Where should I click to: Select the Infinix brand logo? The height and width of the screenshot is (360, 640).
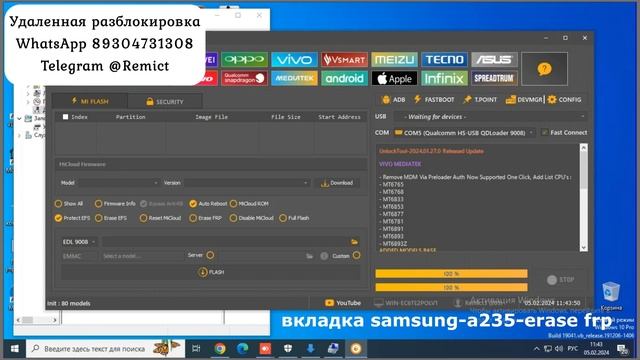pyautogui.click(x=444, y=78)
